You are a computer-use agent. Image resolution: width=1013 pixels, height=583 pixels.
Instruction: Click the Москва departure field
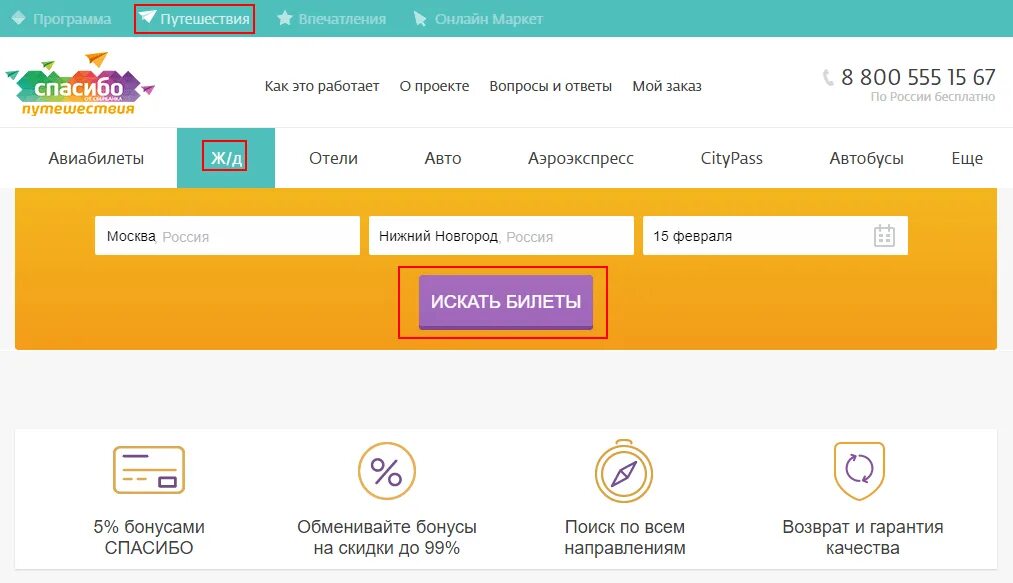point(227,236)
